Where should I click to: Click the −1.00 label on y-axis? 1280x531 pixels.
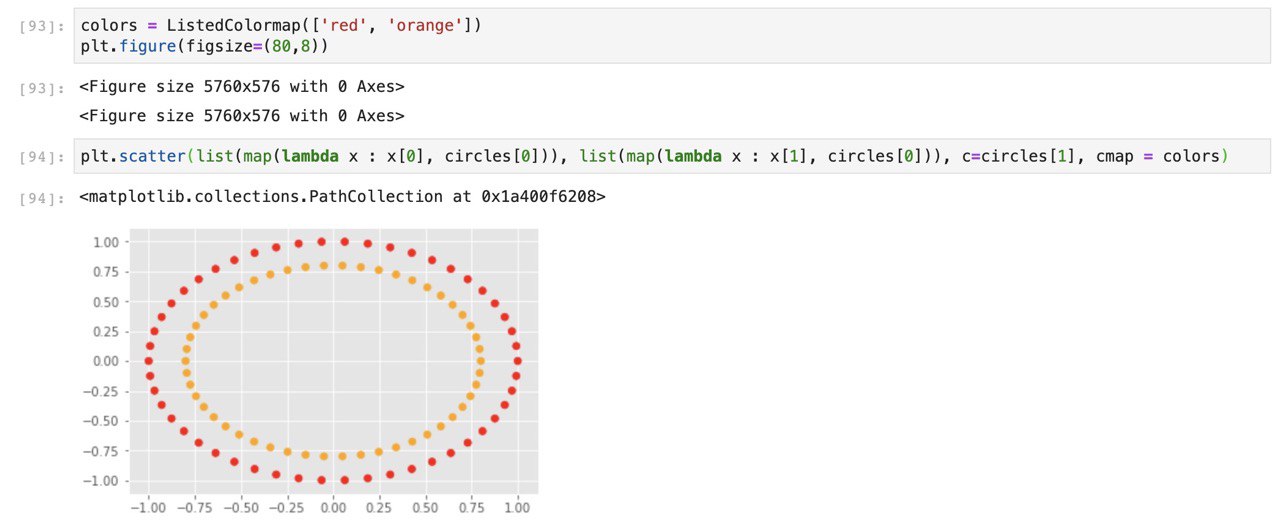click(x=101, y=481)
